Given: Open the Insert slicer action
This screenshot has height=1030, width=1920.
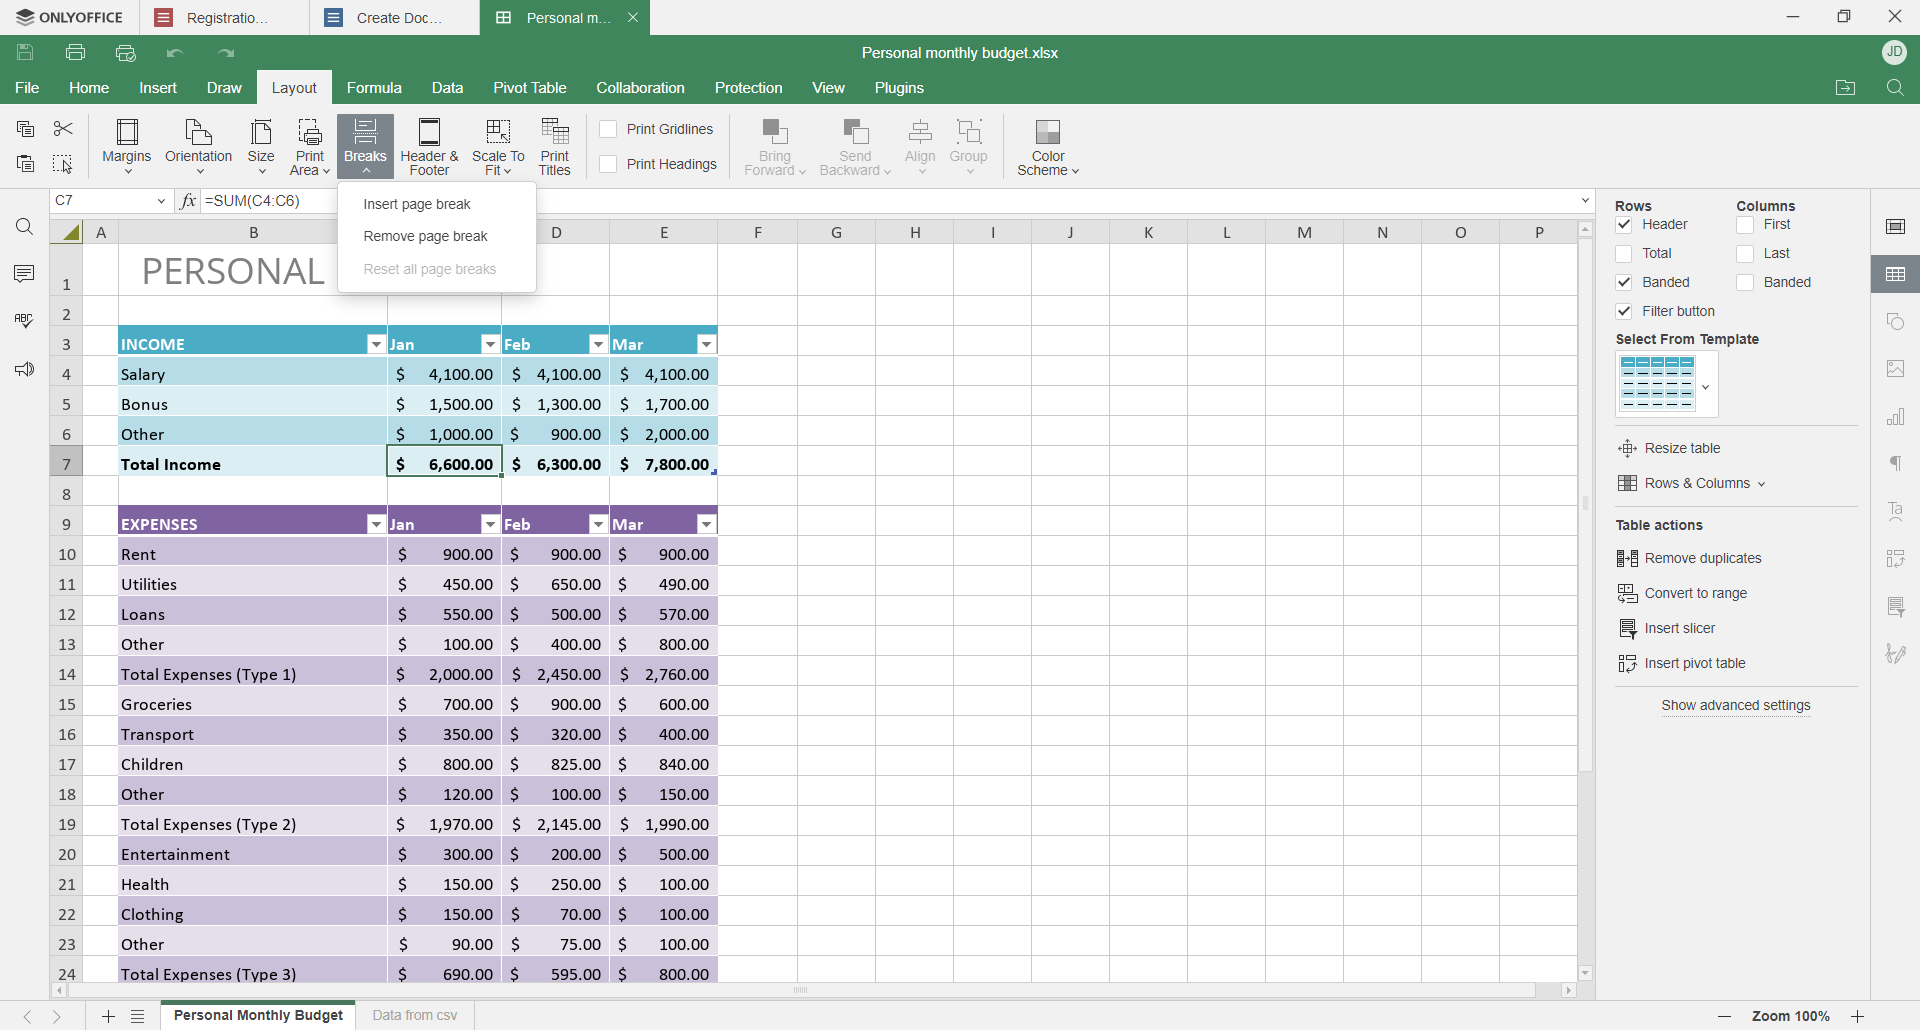Looking at the screenshot, I should click(x=1678, y=627).
